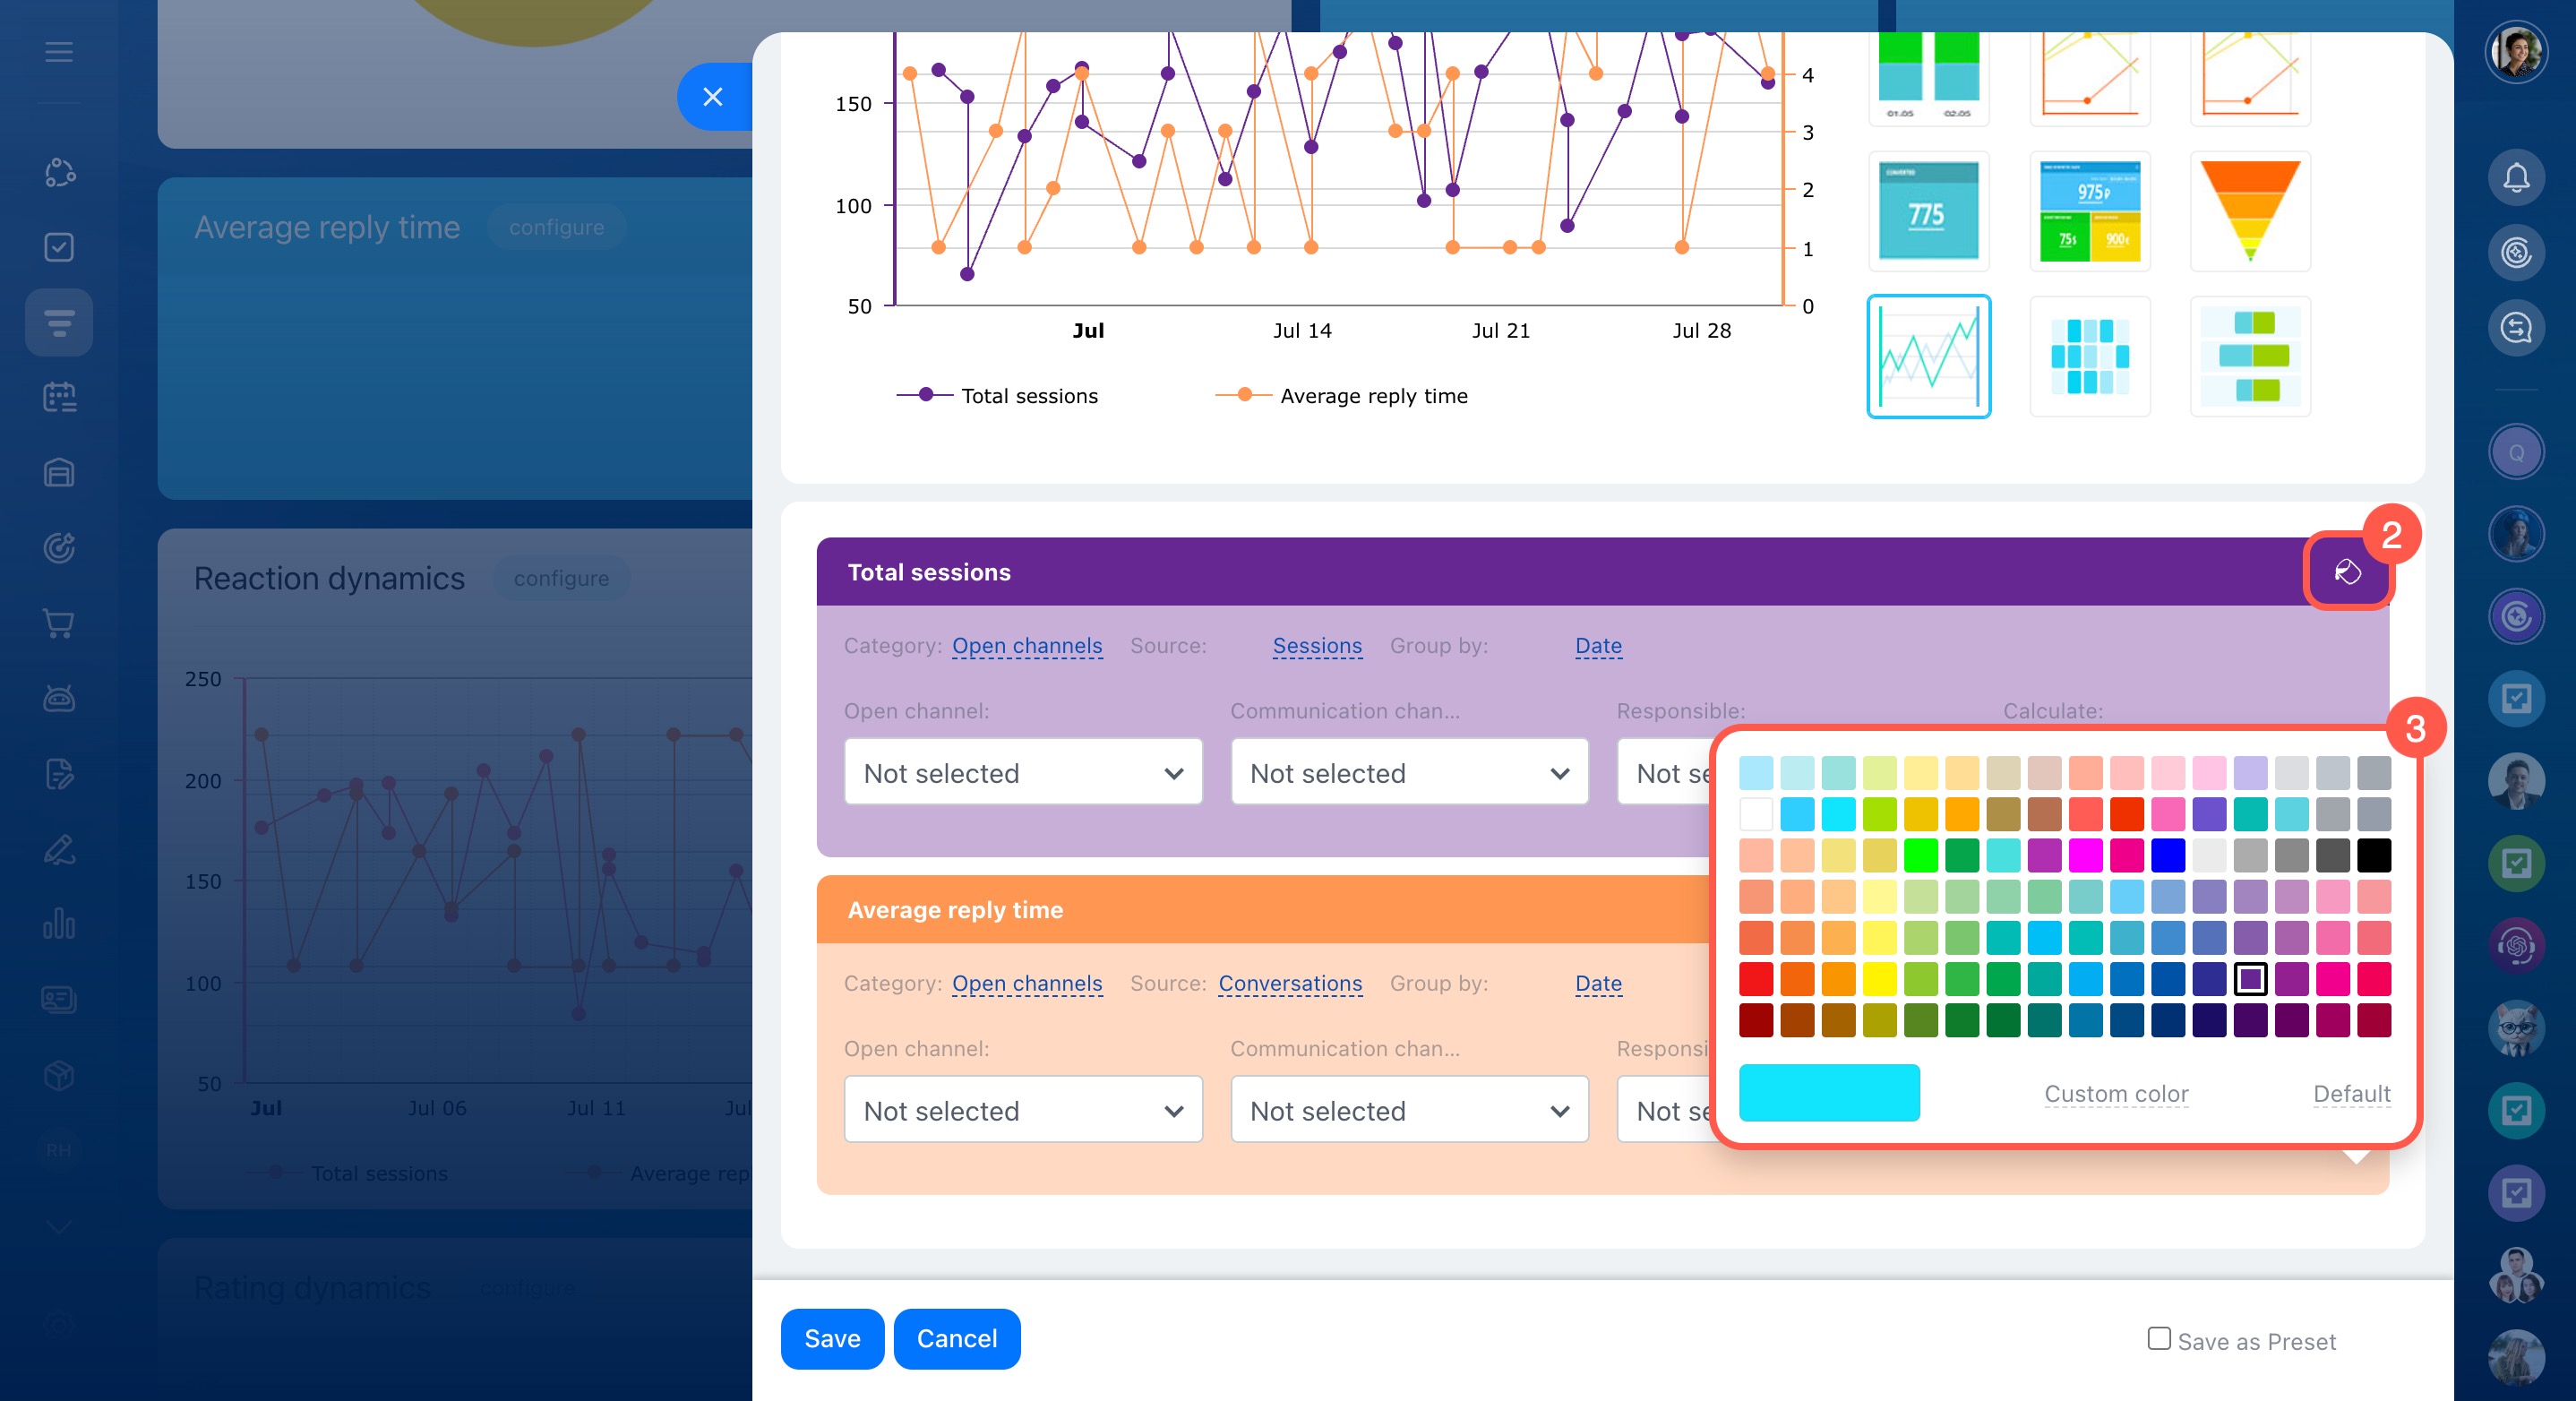
Task: Expand Communication channel dropdown under Average reply time
Action: [1408, 1110]
